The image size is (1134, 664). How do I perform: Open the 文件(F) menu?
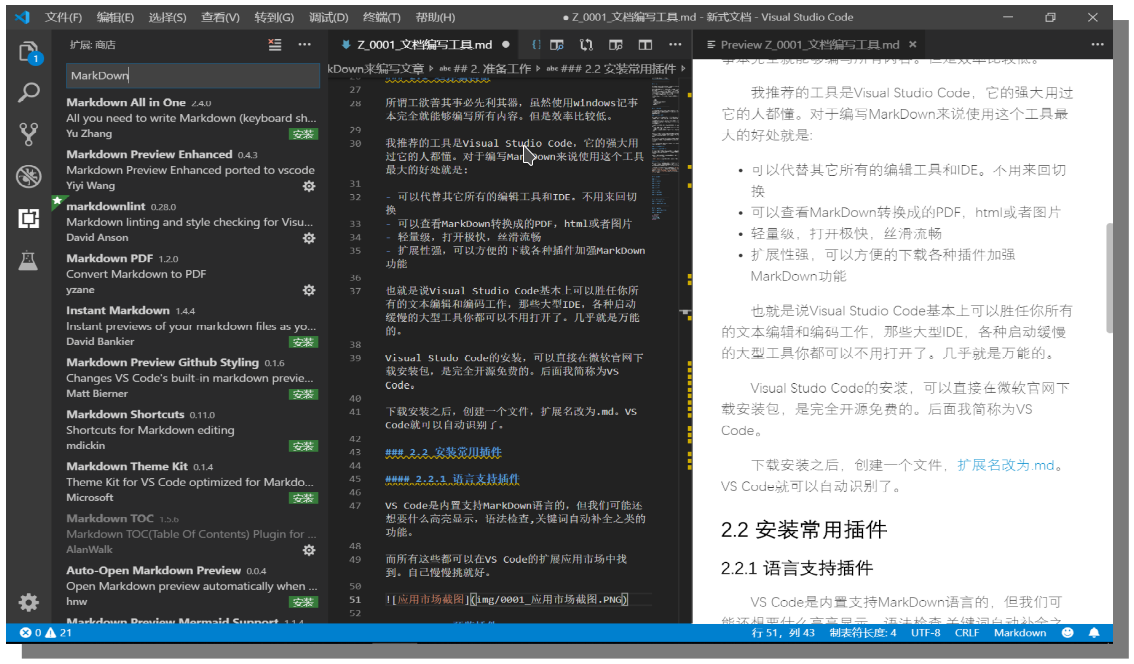point(63,18)
